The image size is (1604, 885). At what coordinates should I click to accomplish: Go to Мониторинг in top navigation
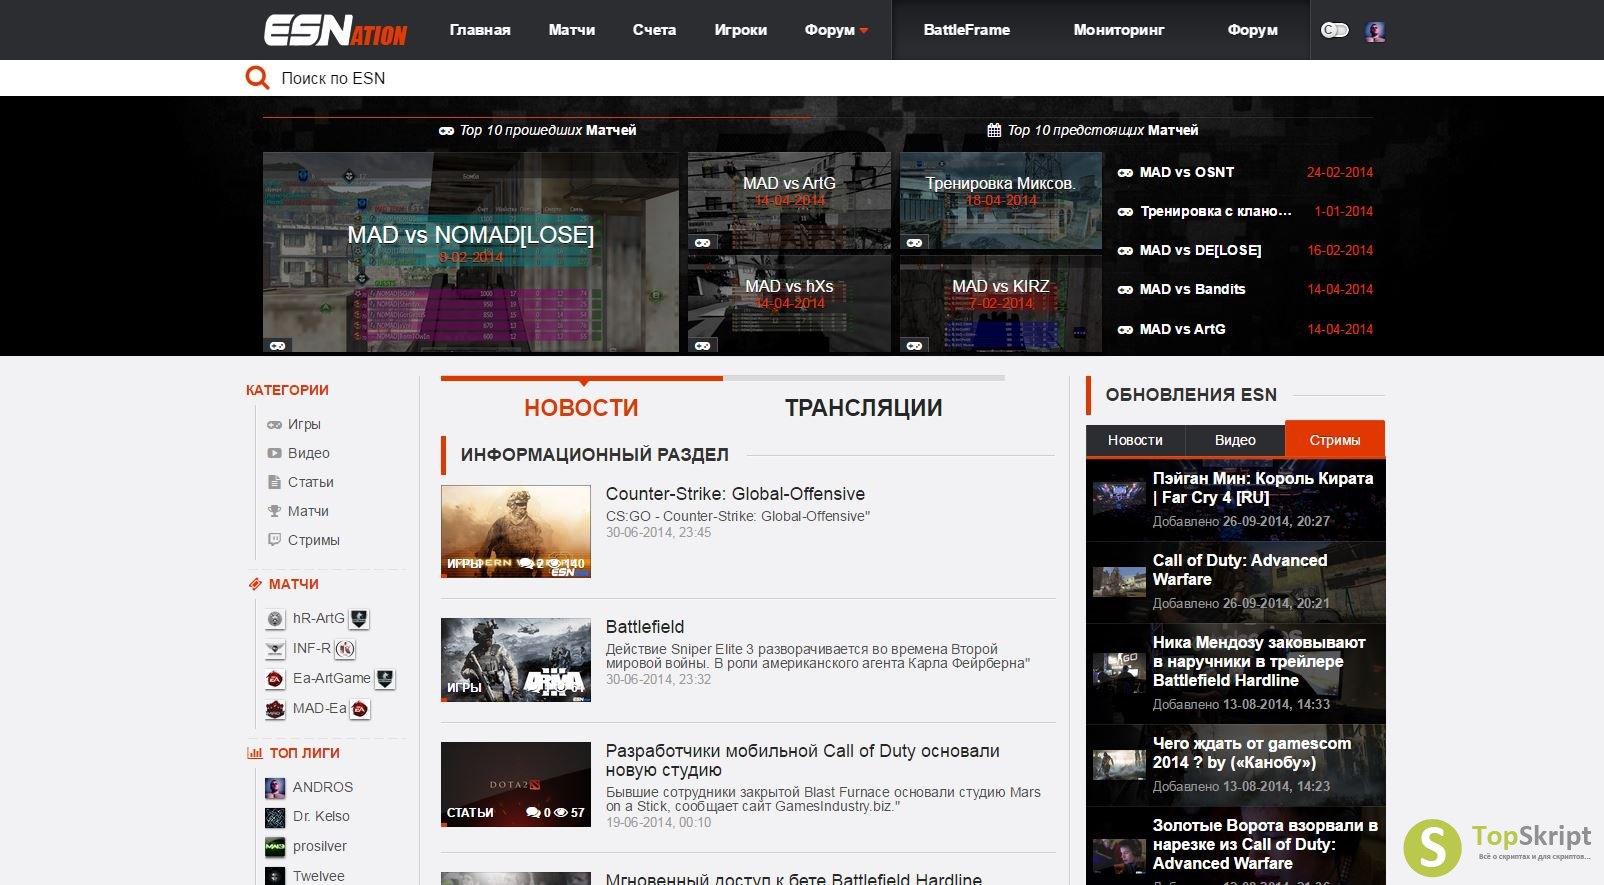click(x=1119, y=30)
